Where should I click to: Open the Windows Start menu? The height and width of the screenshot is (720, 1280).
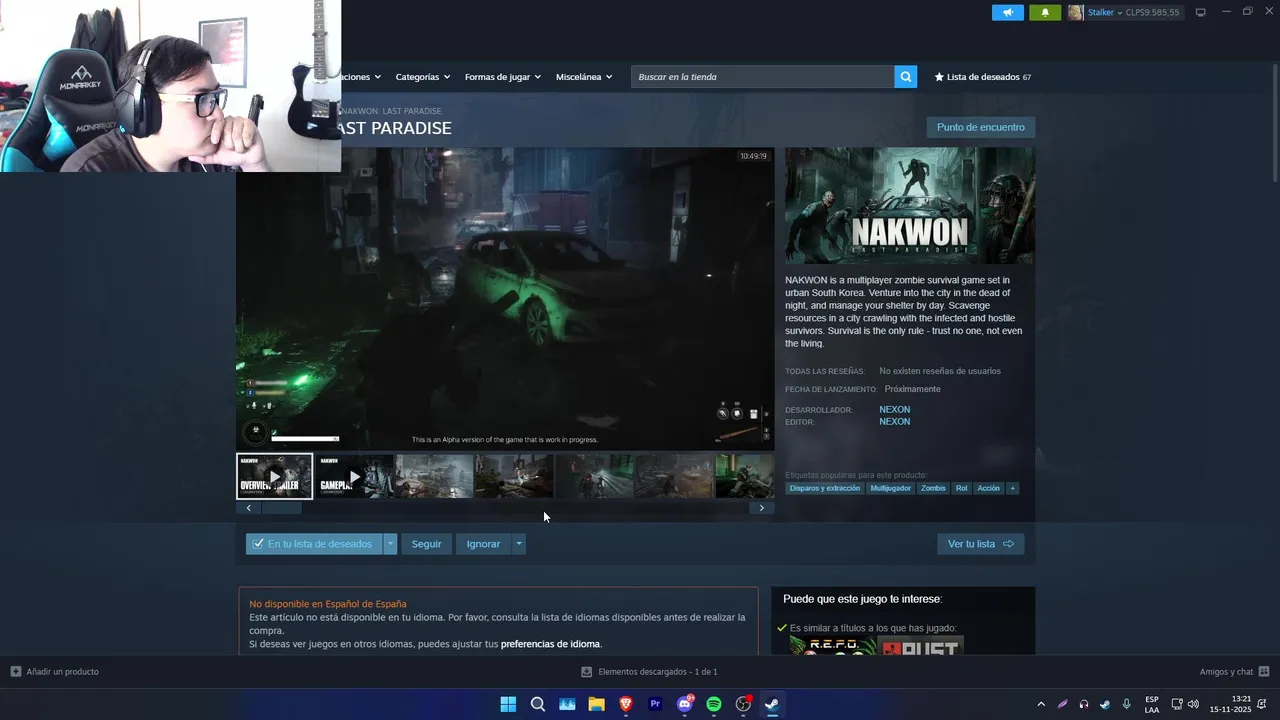click(x=508, y=704)
